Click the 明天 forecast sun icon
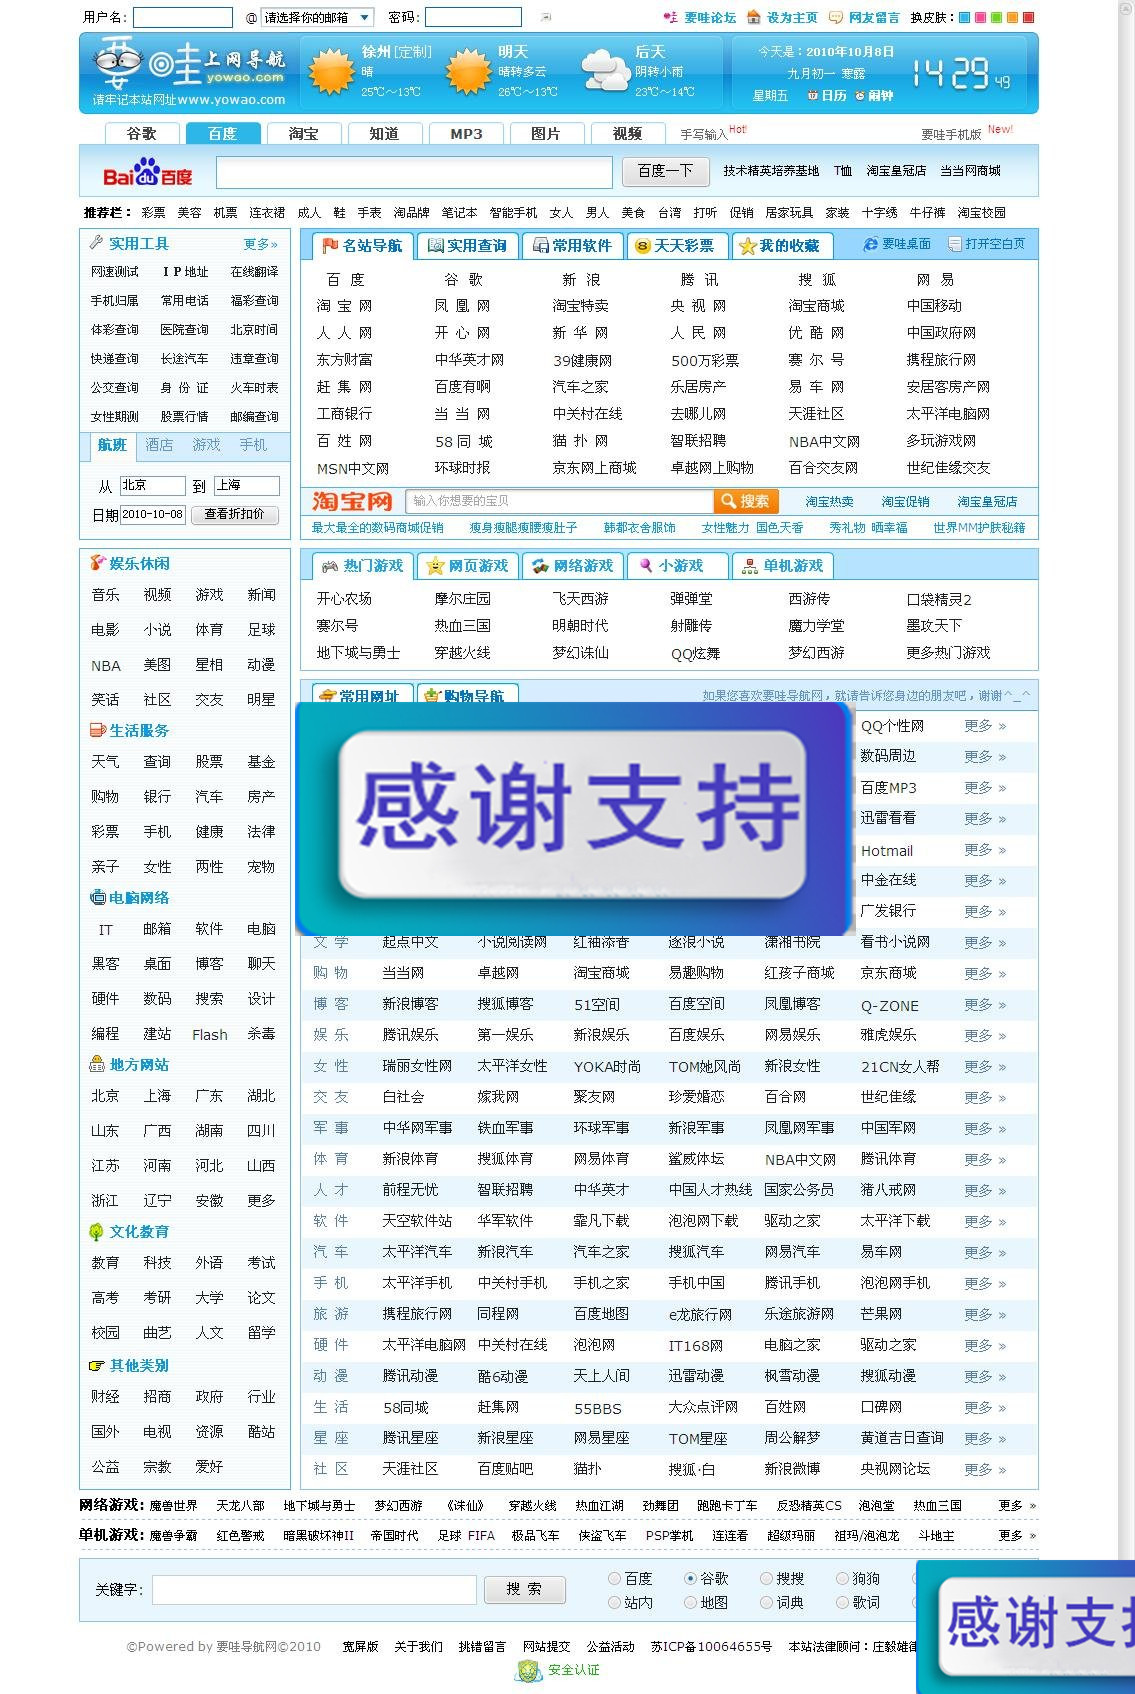The image size is (1135, 1694). tap(467, 72)
